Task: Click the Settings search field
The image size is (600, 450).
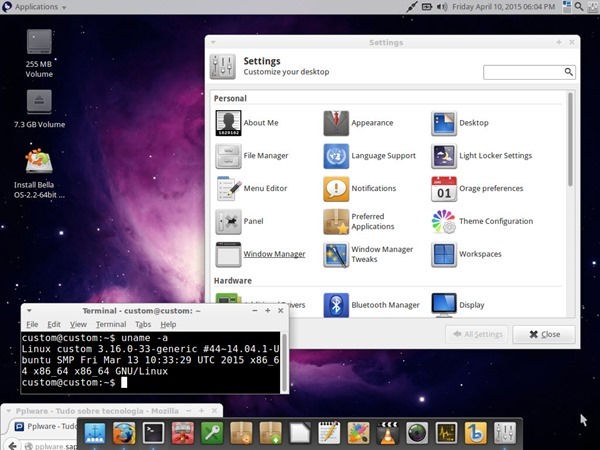Action: 529,72
